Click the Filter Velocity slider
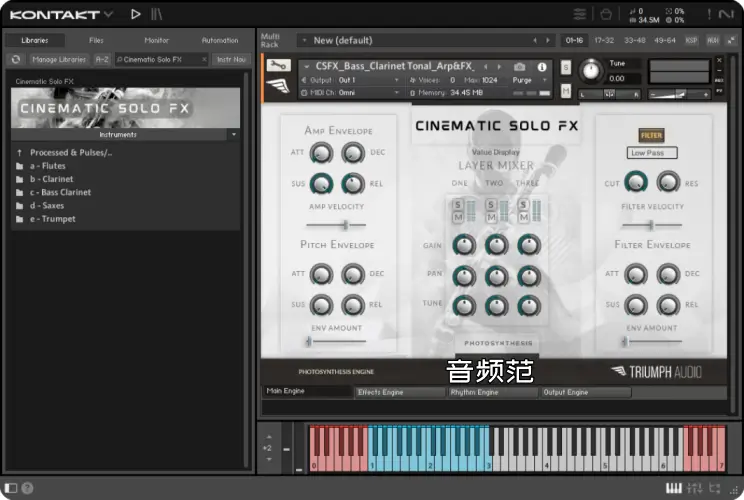The height and width of the screenshot is (500, 744). (x=652, y=225)
